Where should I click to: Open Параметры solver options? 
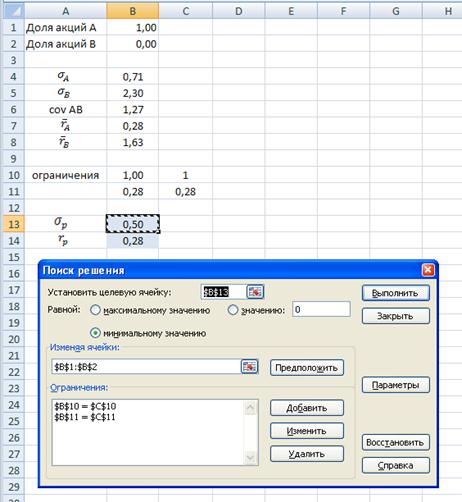click(396, 385)
